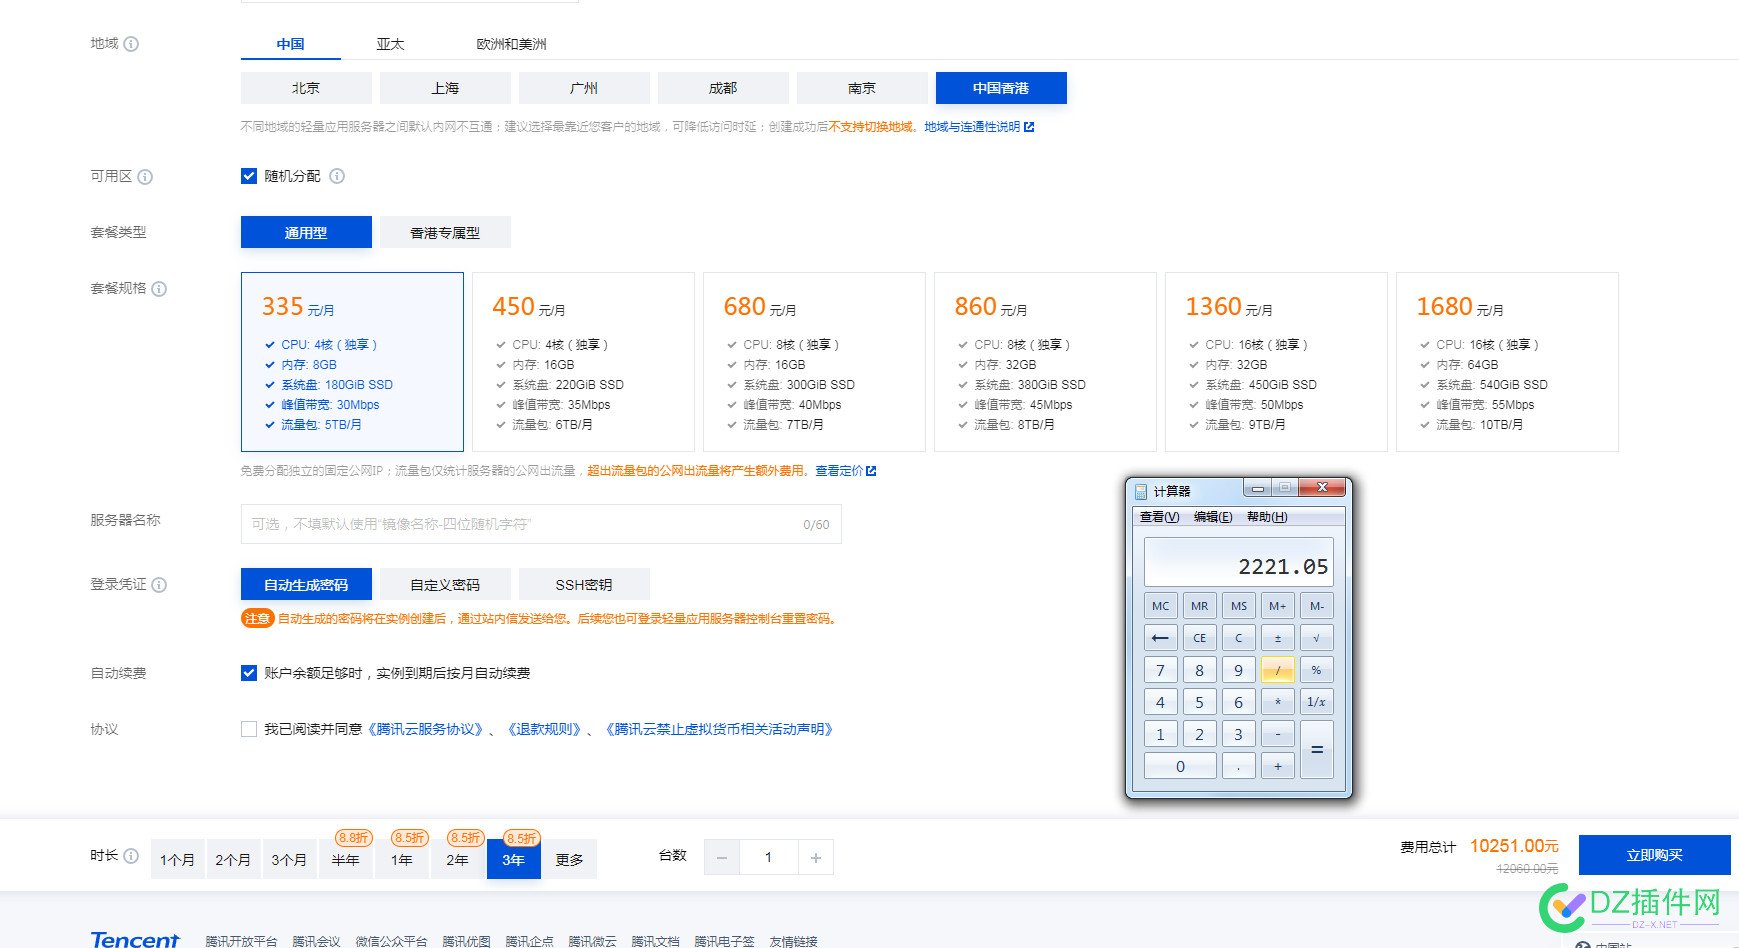Select the 自定义密码 login option
Viewport: 1739px width, 948px height.
click(445, 584)
